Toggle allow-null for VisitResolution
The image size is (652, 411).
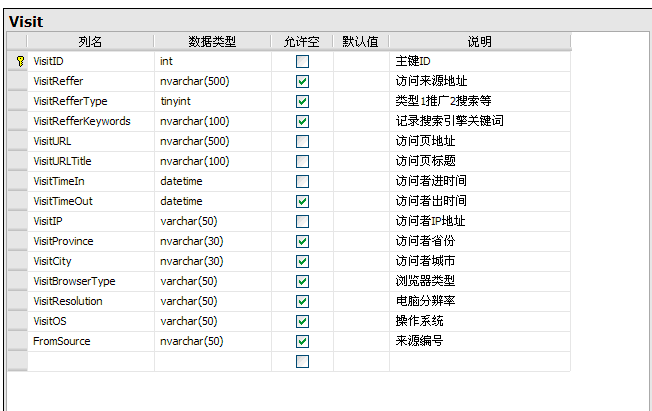(302, 301)
